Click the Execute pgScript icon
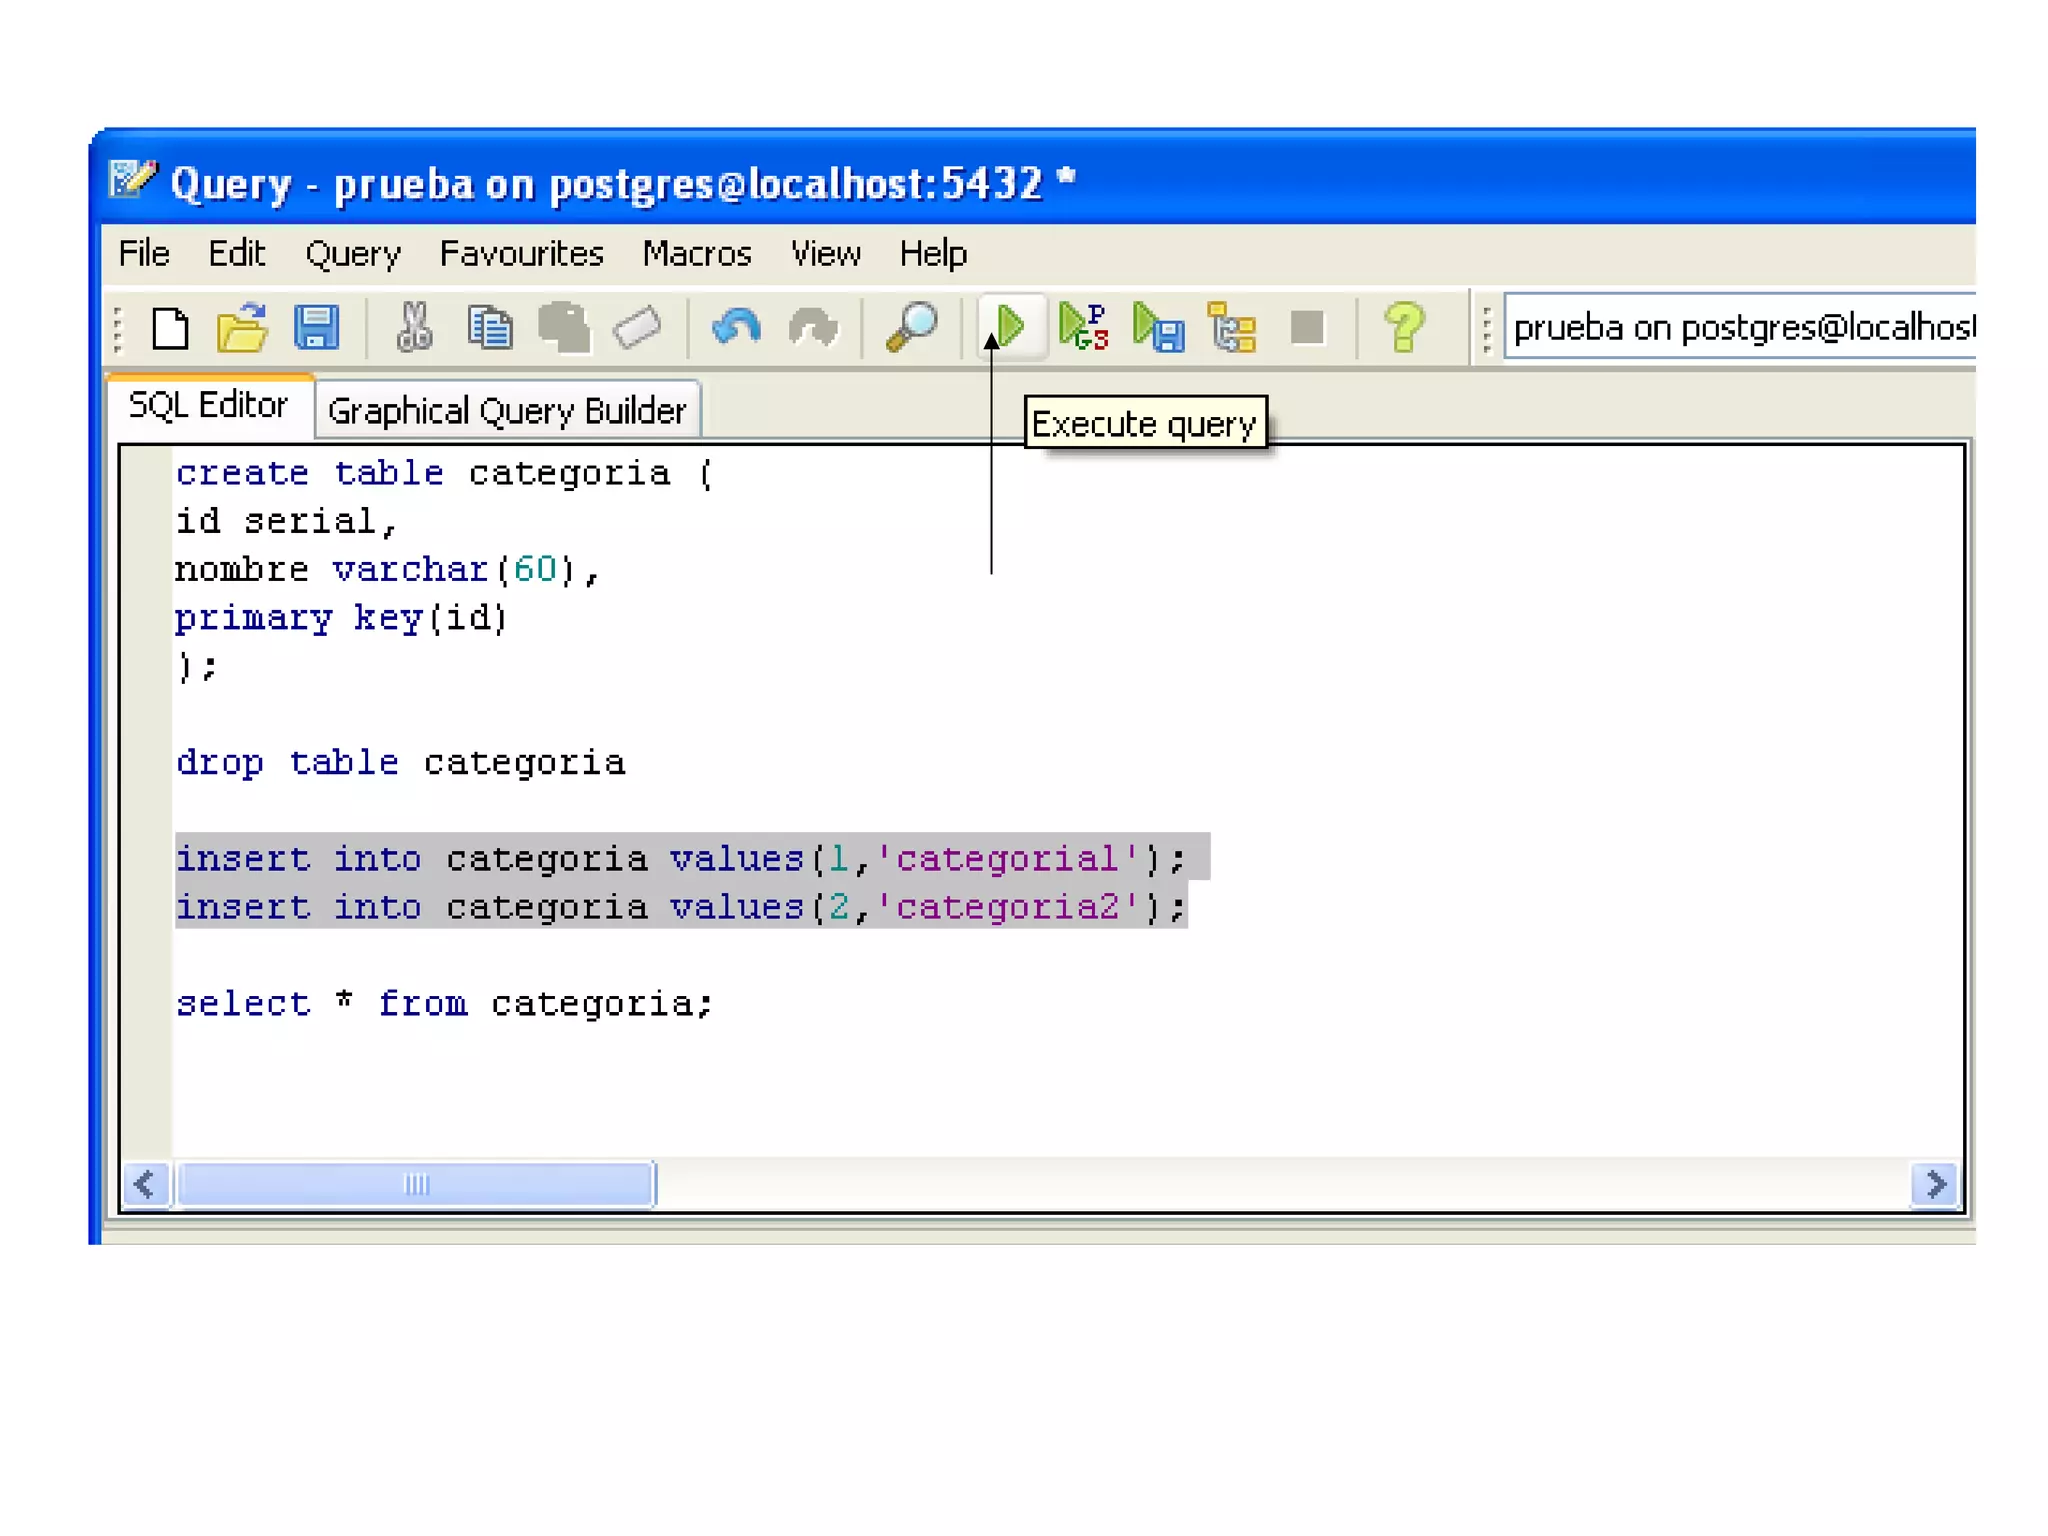 (1084, 327)
